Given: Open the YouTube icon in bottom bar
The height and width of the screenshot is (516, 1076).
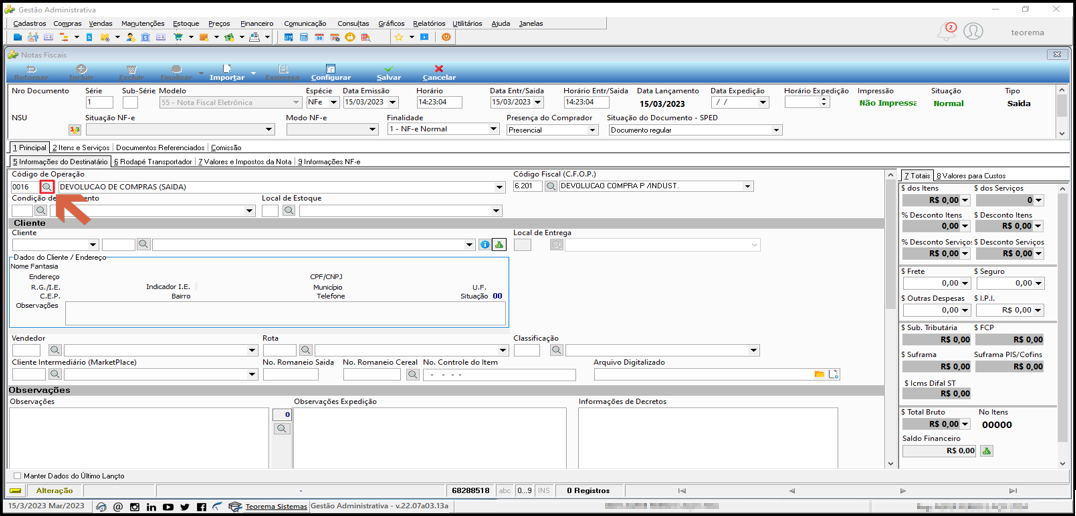Looking at the screenshot, I should tap(169, 507).
